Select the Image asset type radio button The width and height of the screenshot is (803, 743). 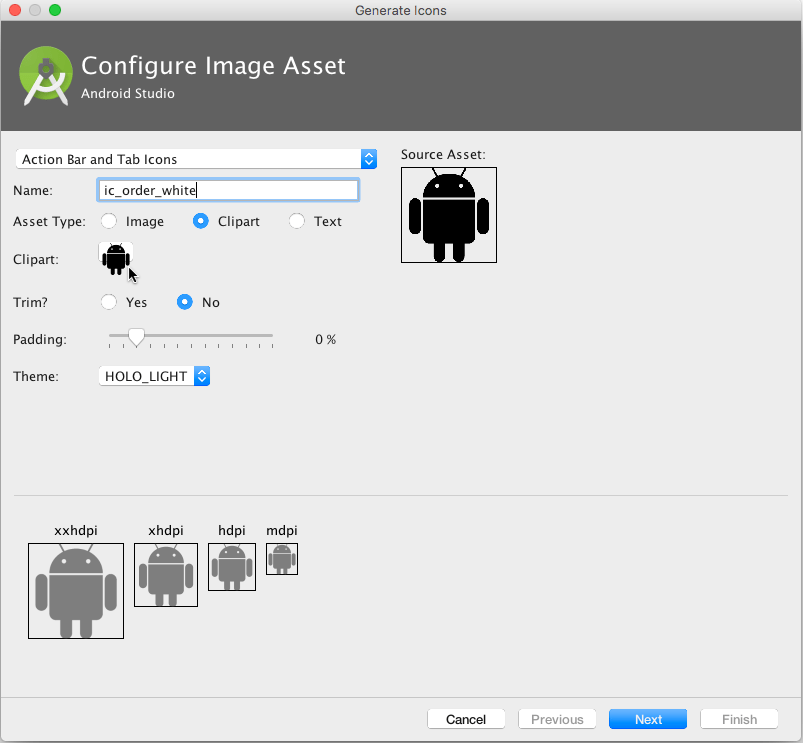coord(108,221)
